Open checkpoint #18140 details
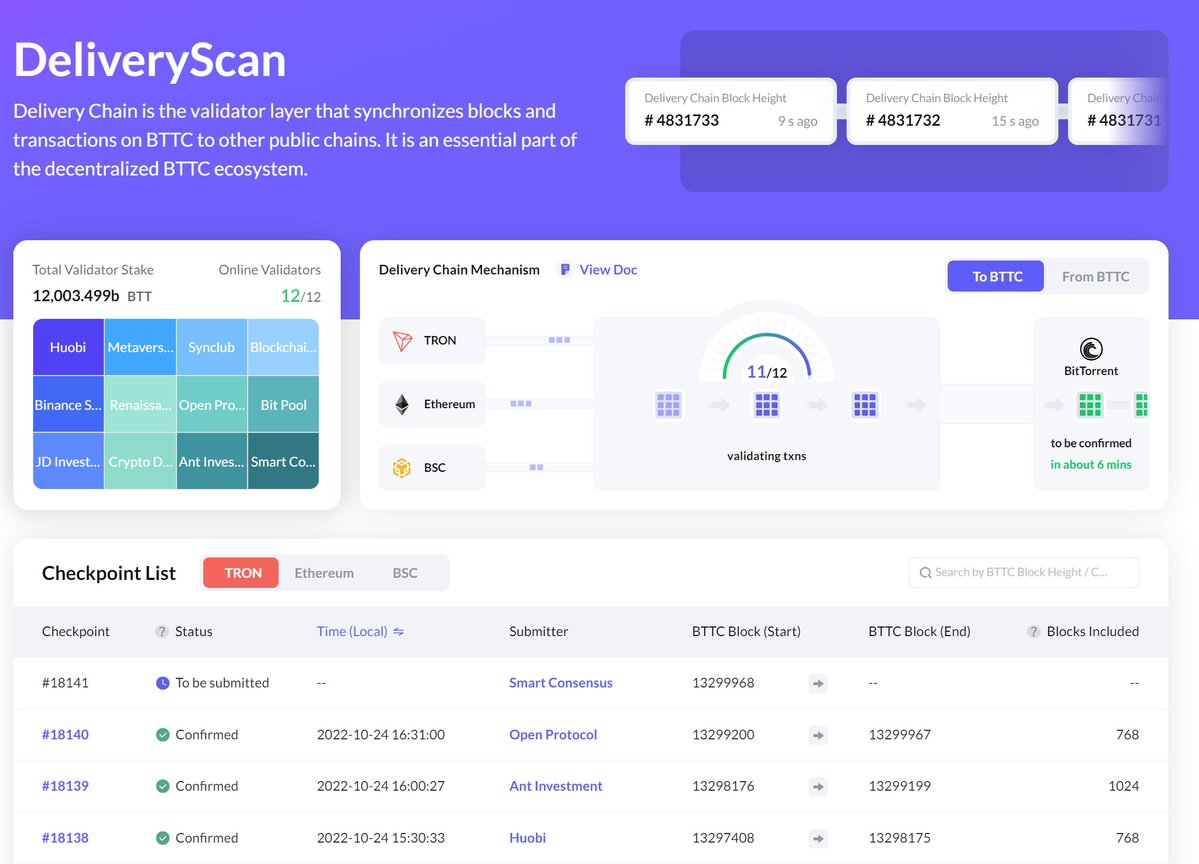1199x864 pixels. [x=65, y=735]
